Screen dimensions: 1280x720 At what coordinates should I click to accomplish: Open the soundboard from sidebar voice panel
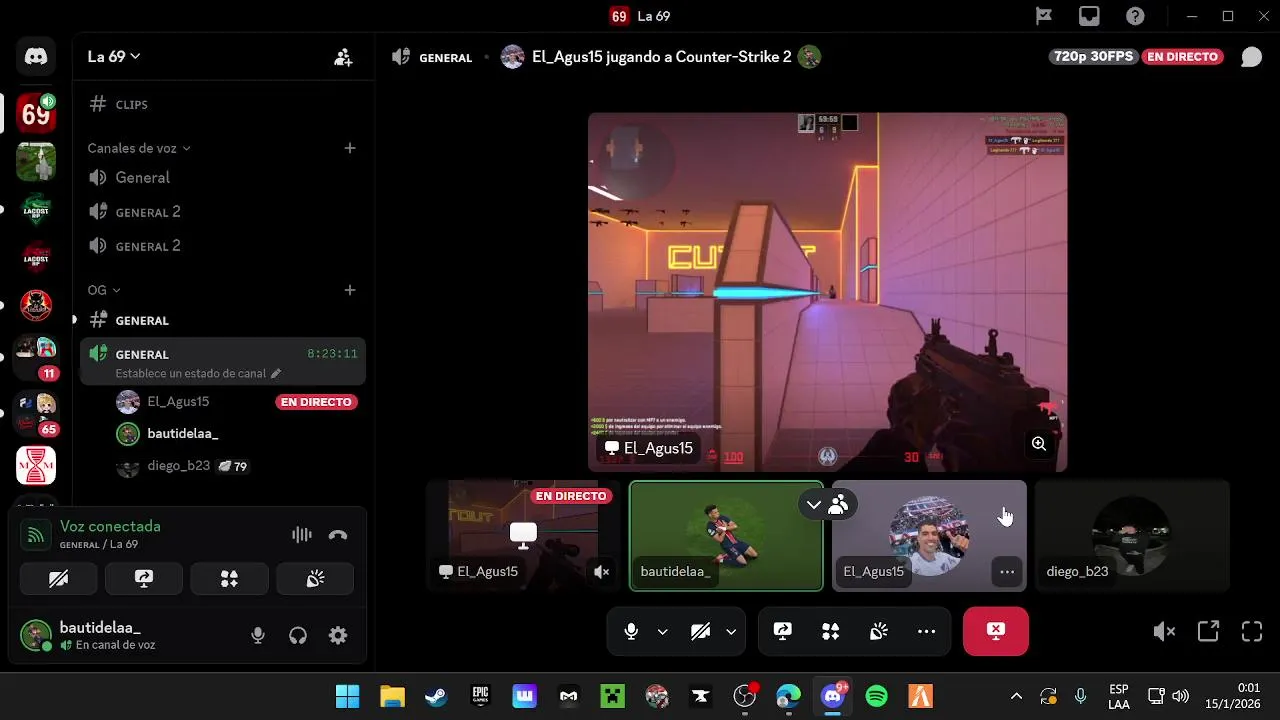click(x=315, y=578)
